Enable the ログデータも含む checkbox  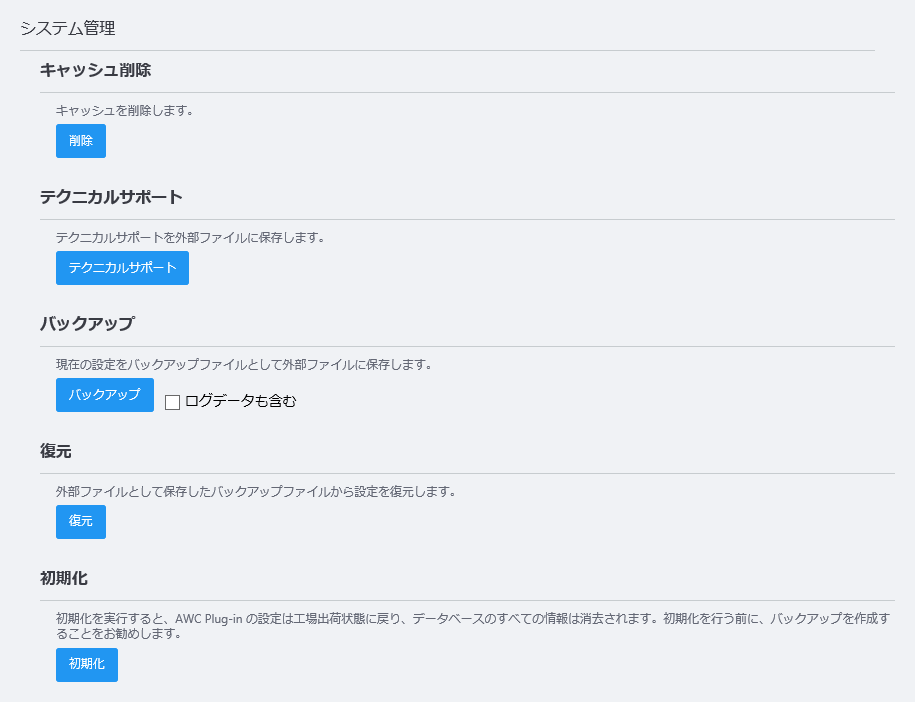[x=172, y=402]
